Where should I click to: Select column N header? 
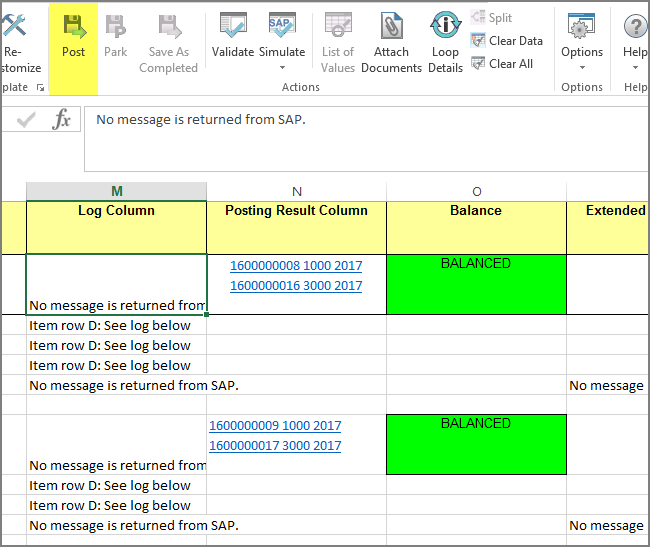296,191
